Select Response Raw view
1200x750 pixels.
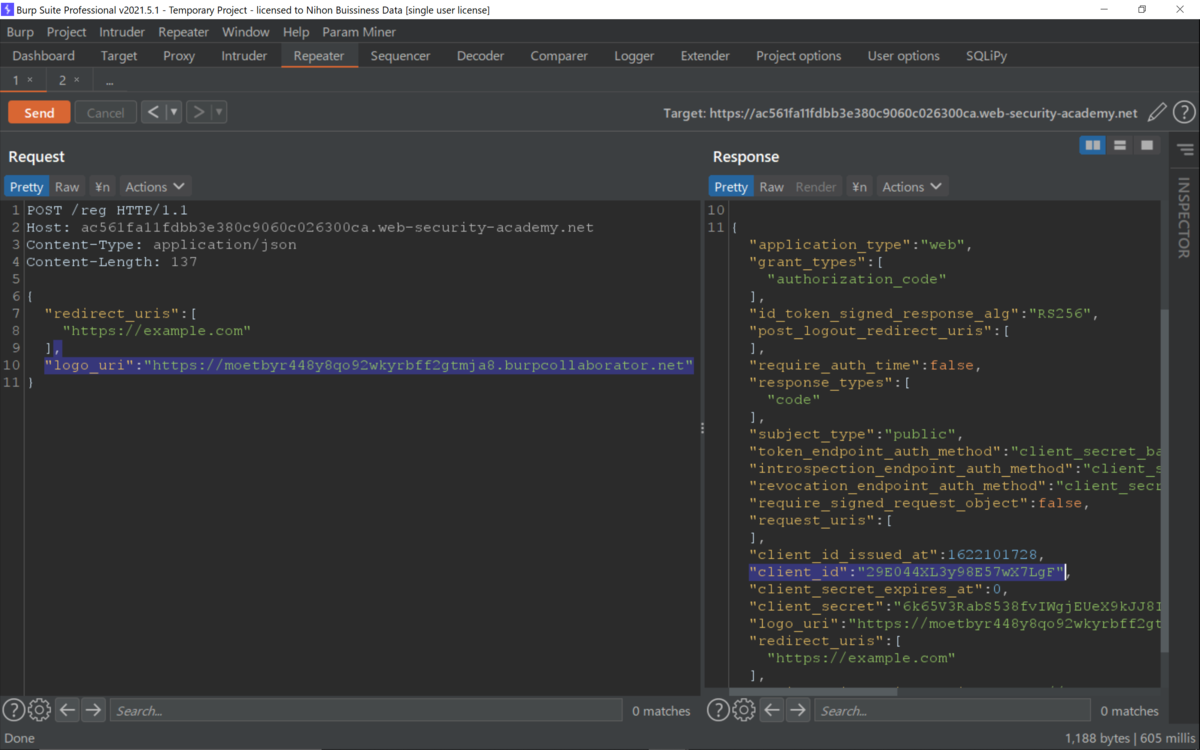(x=771, y=187)
